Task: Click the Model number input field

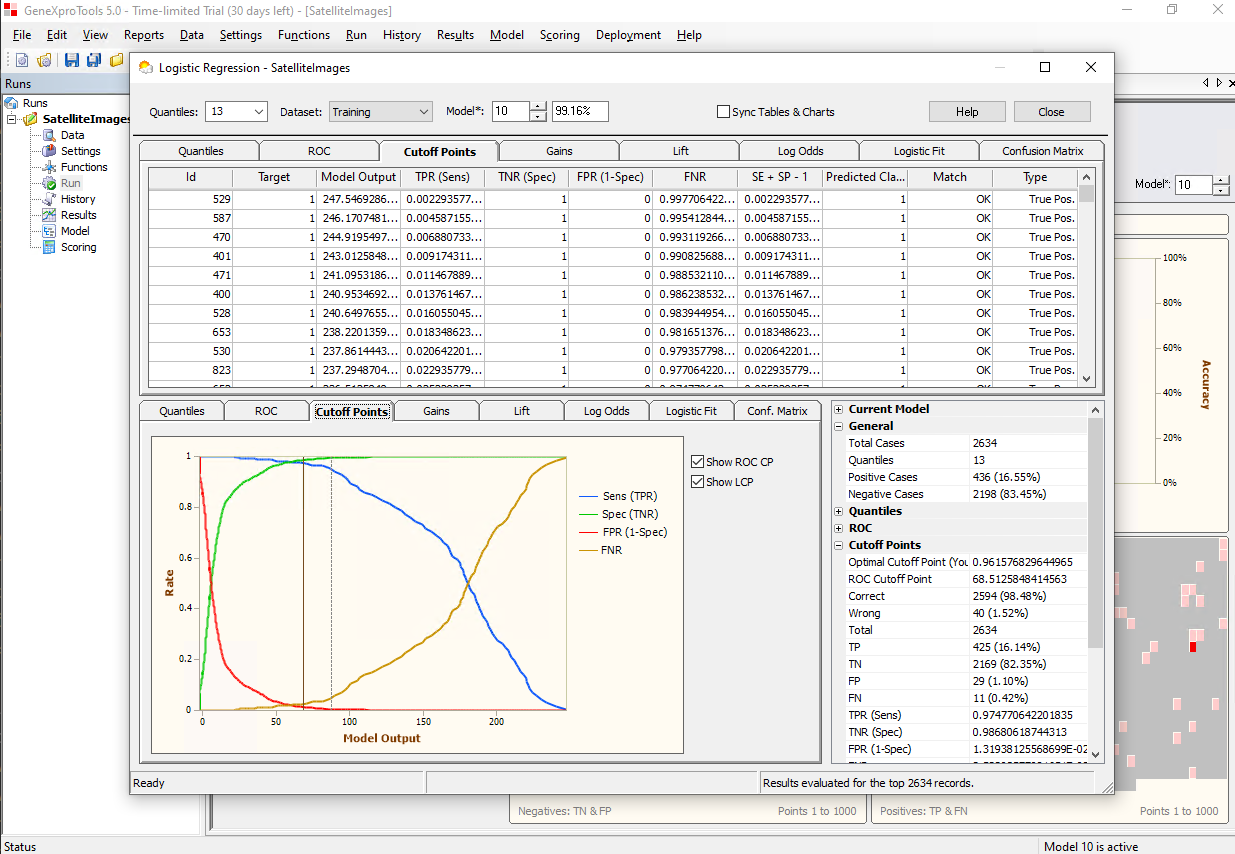Action: 509,112
